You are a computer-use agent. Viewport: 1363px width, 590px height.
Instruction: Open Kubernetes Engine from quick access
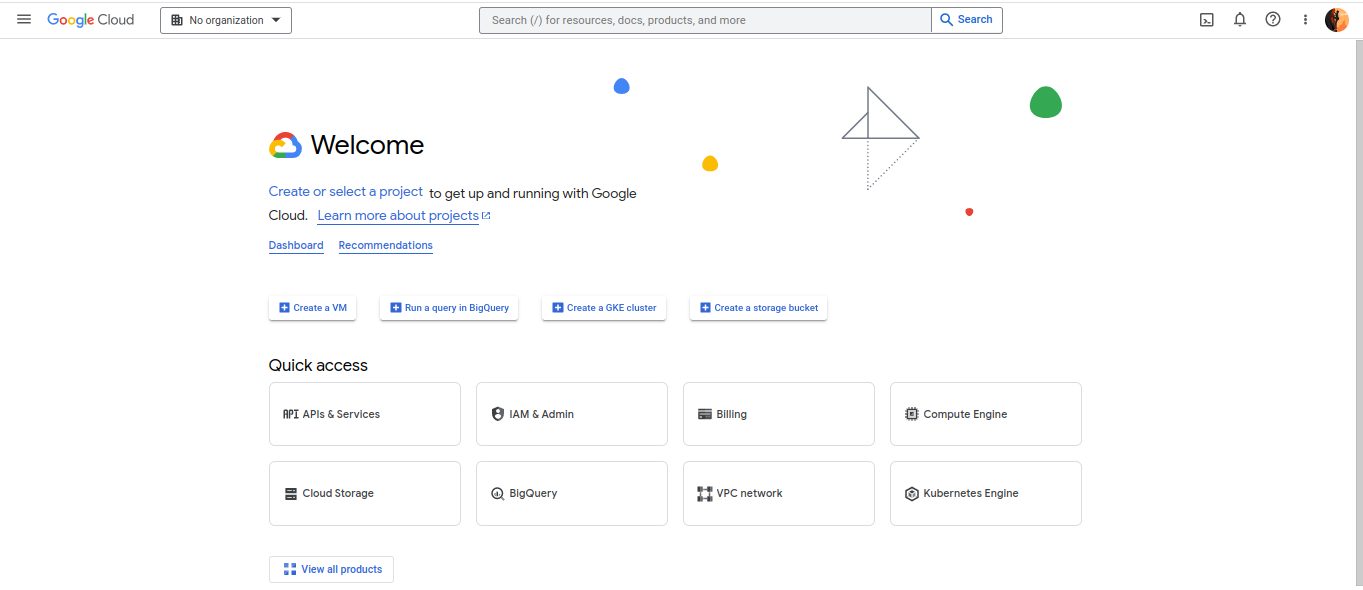(x=985, y=493)
